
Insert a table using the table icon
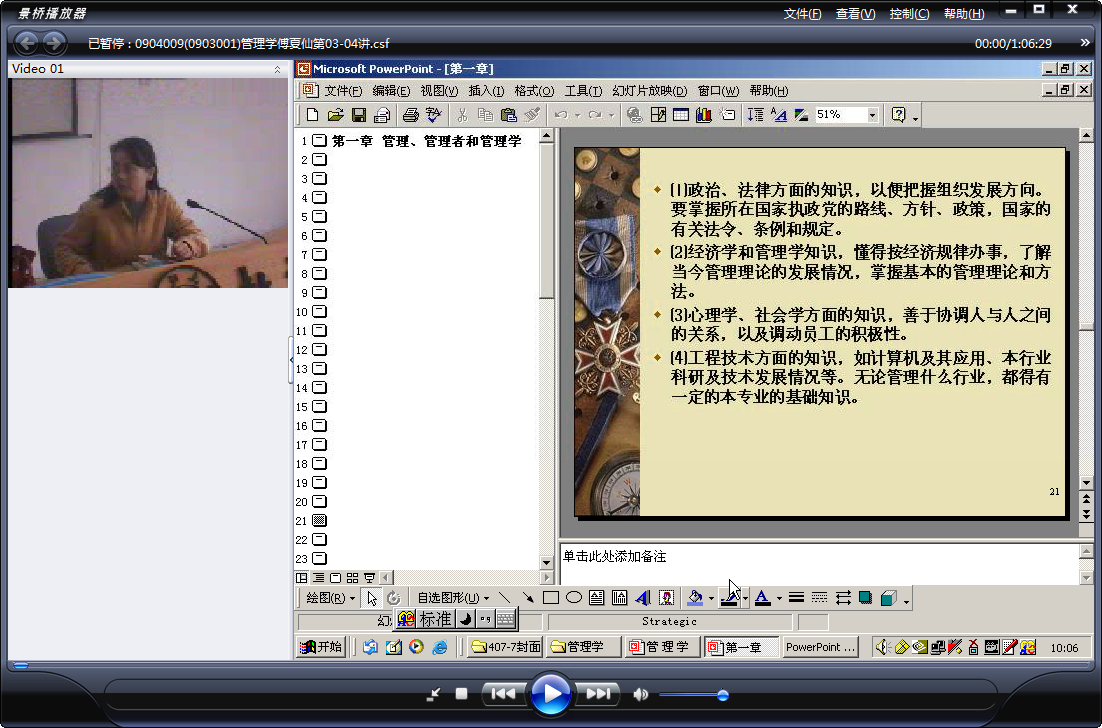click(681, 115)
